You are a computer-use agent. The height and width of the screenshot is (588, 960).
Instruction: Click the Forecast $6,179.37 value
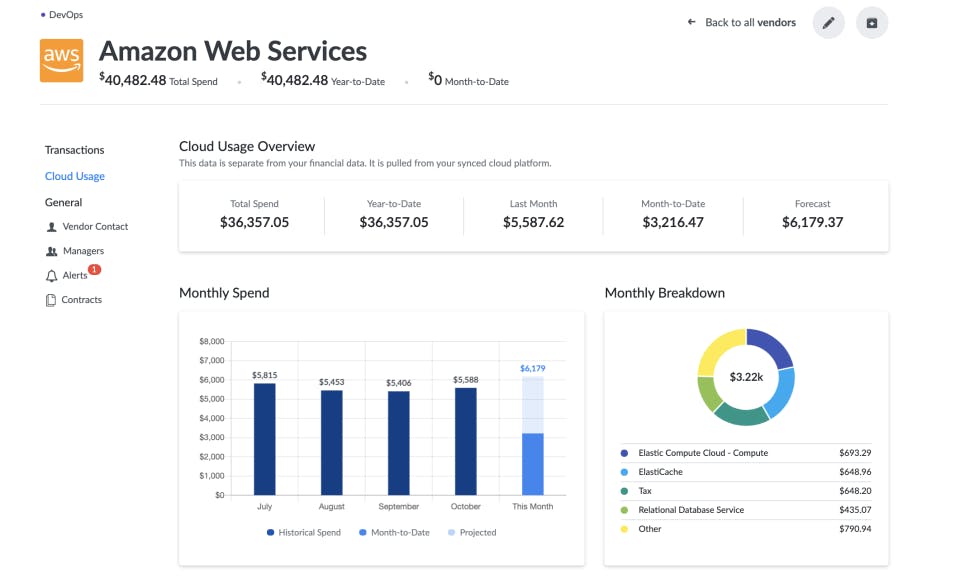tap(812, 222)
